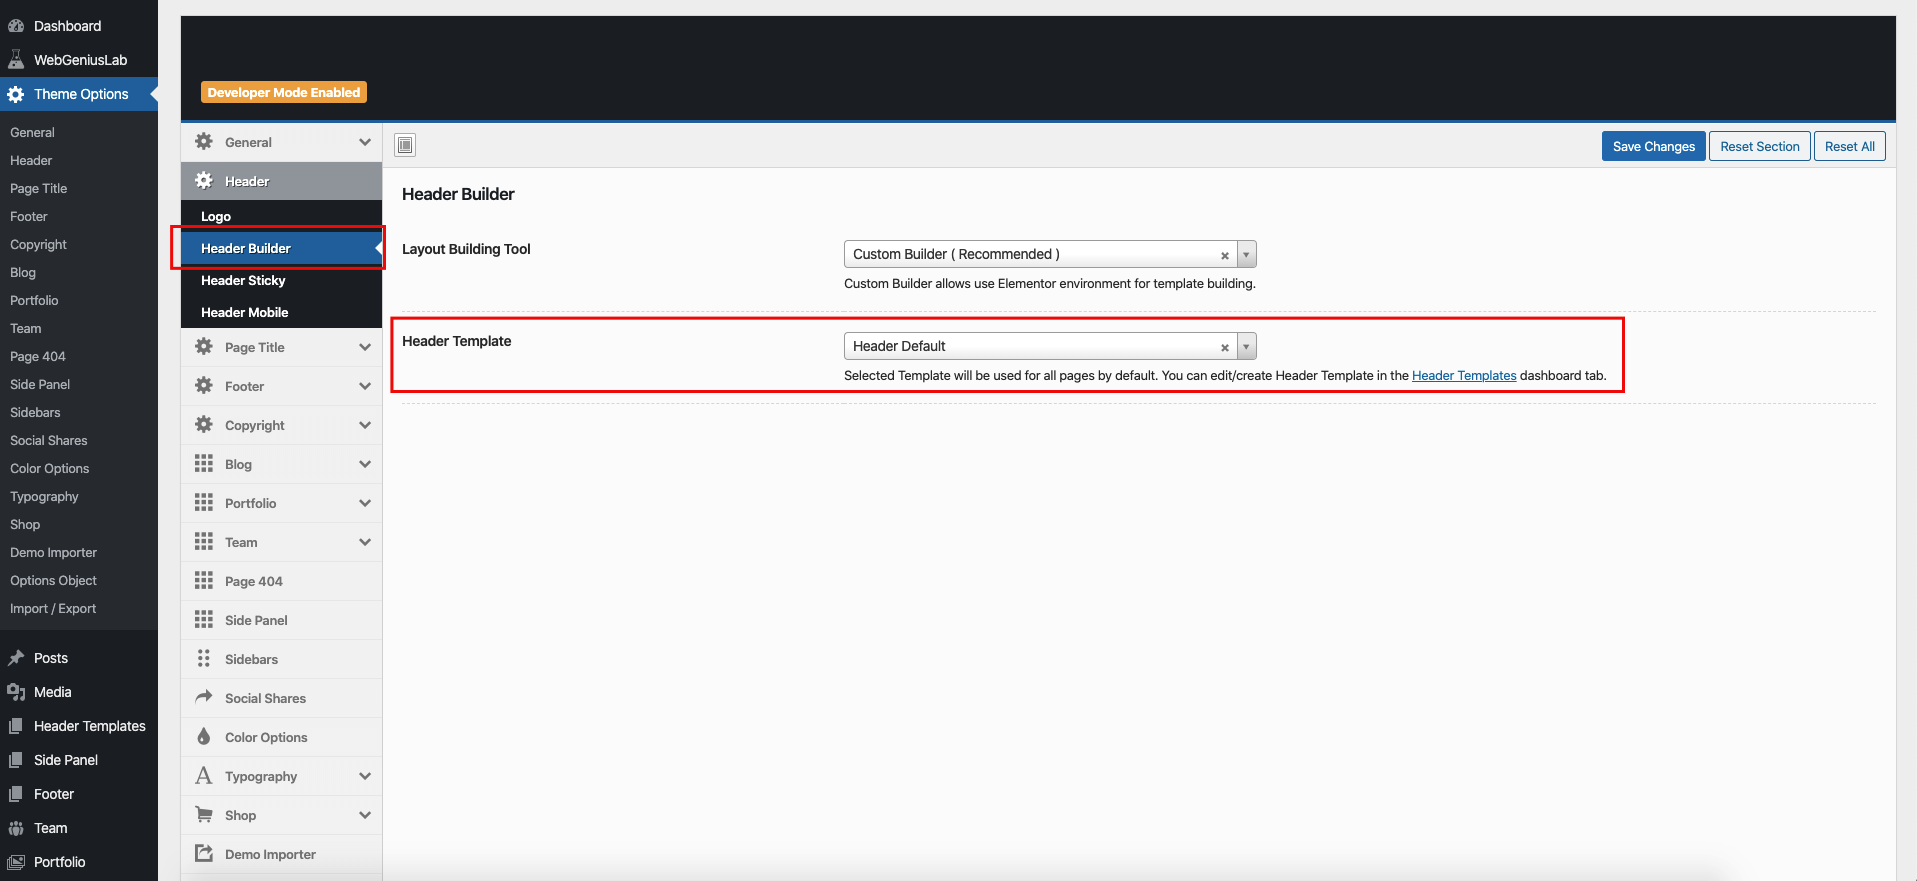Open Demo Importer in admin submenu
The height and width of the screenshot is (881, 1917).
click(53, 552)
